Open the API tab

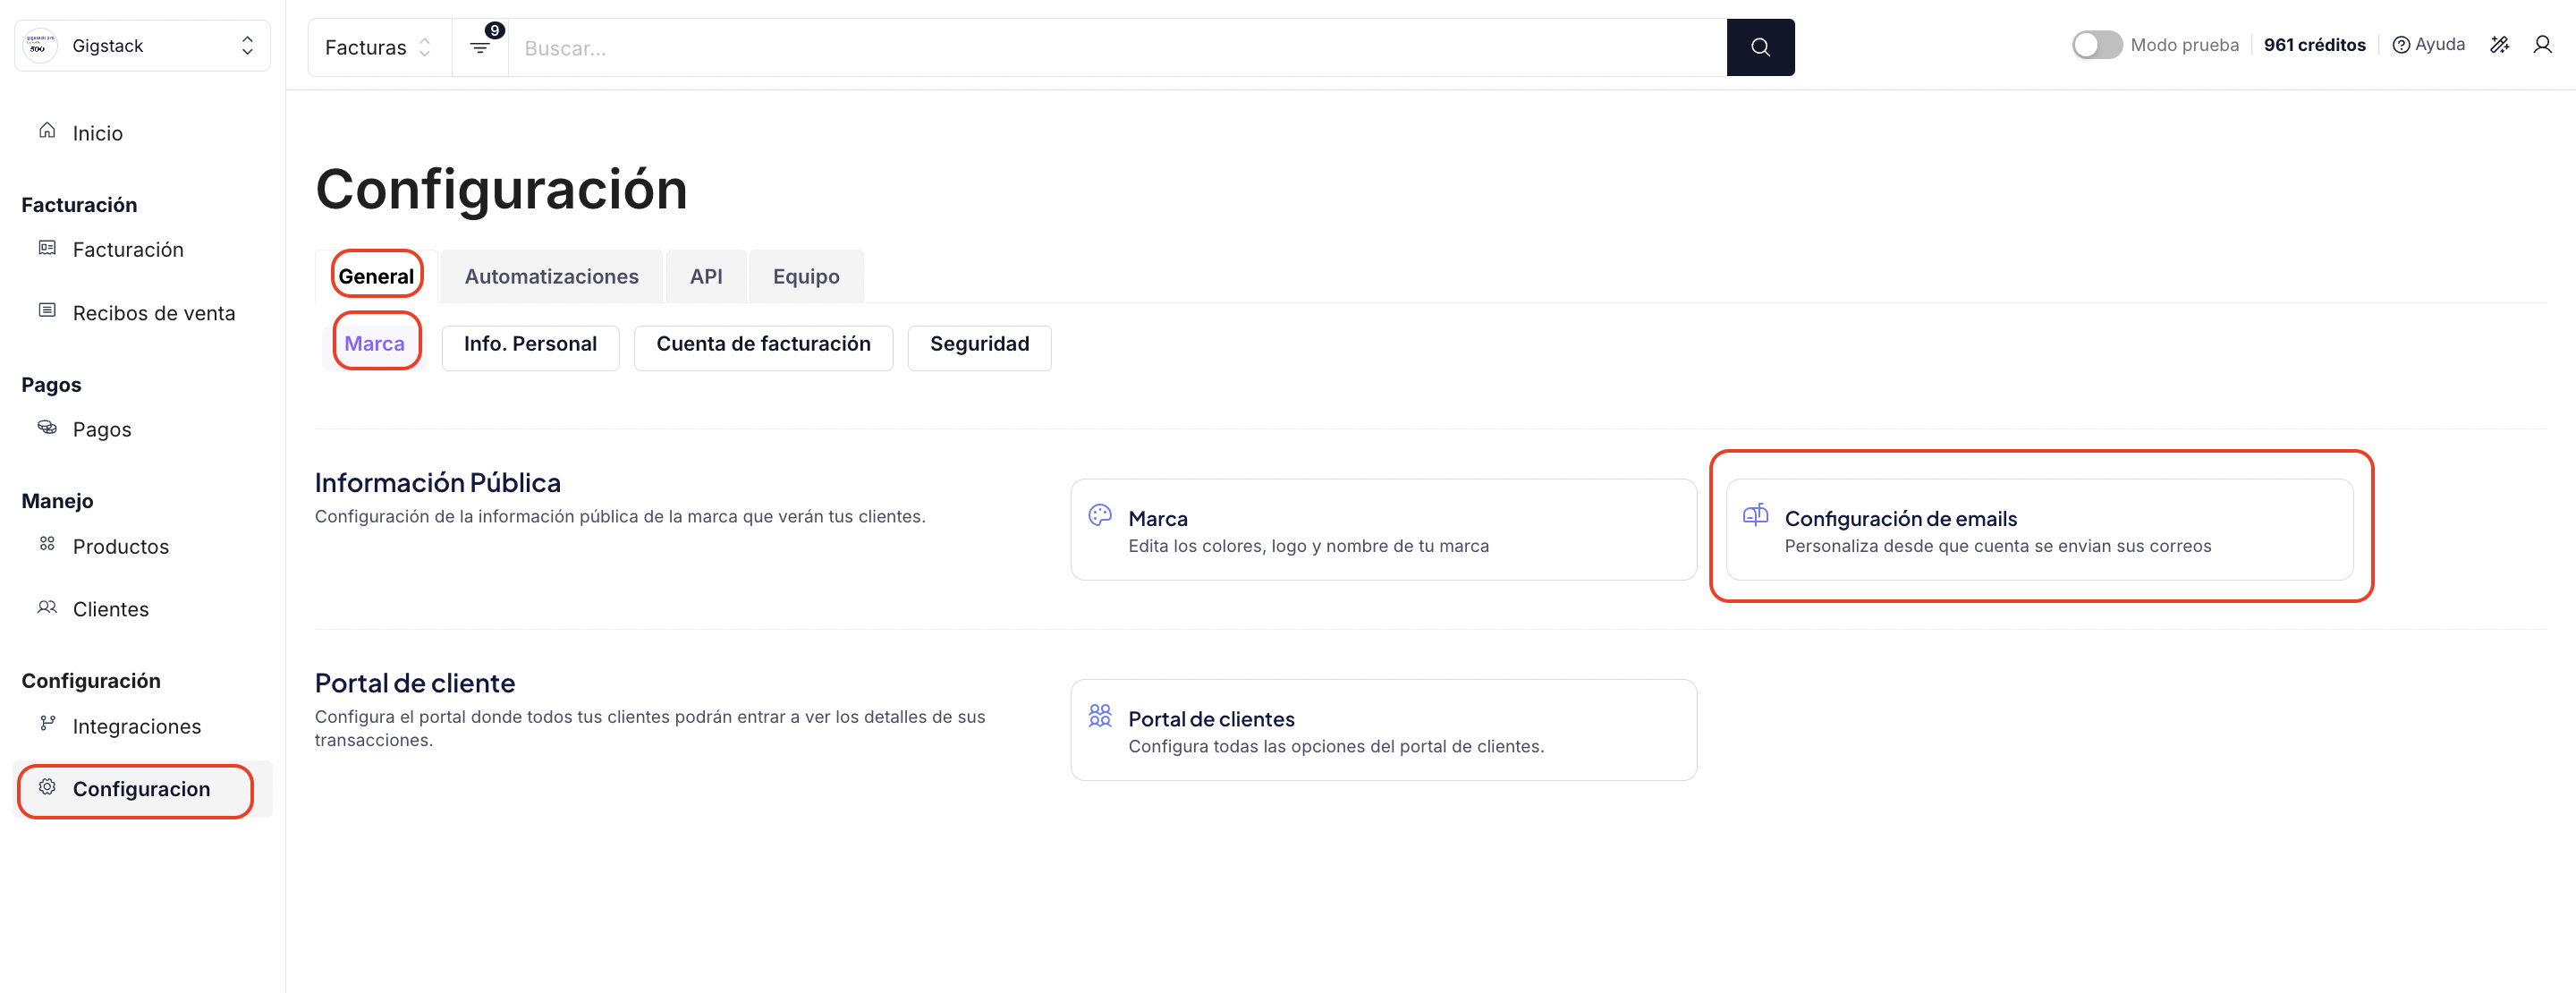click(x=706, y=277)
